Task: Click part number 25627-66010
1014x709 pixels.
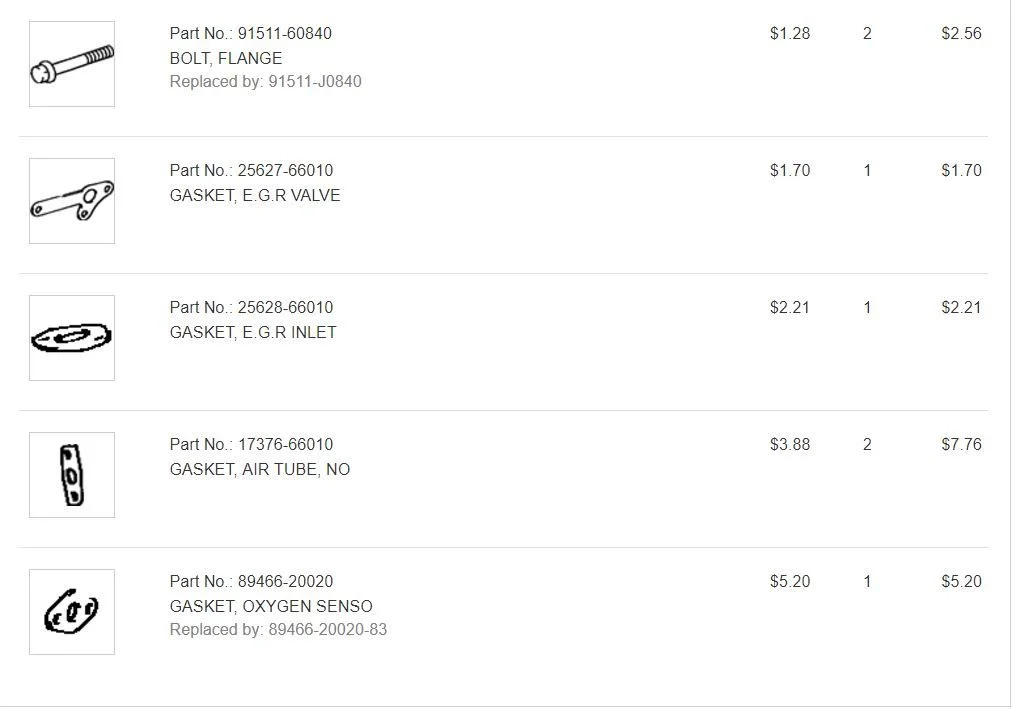Action: tap(285, 170)
